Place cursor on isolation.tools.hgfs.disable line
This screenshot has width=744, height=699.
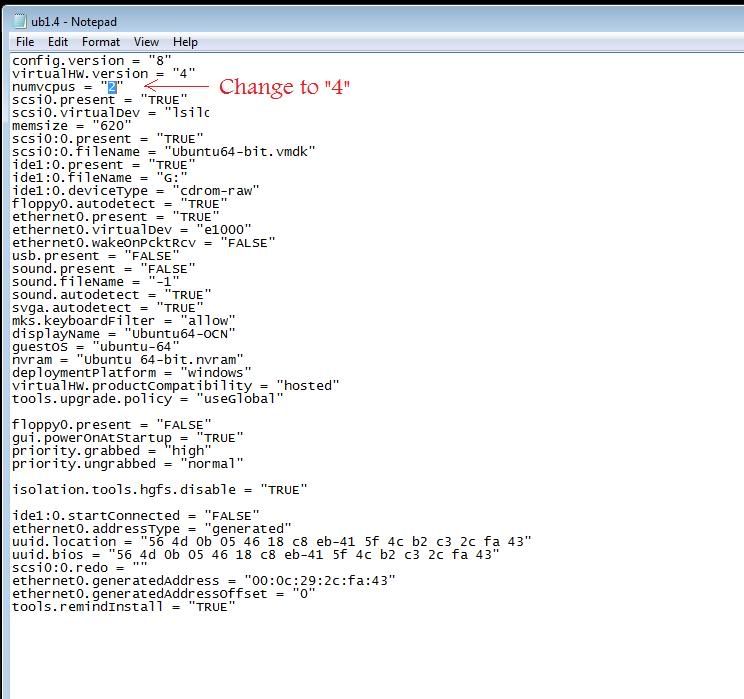pos(160,490)
